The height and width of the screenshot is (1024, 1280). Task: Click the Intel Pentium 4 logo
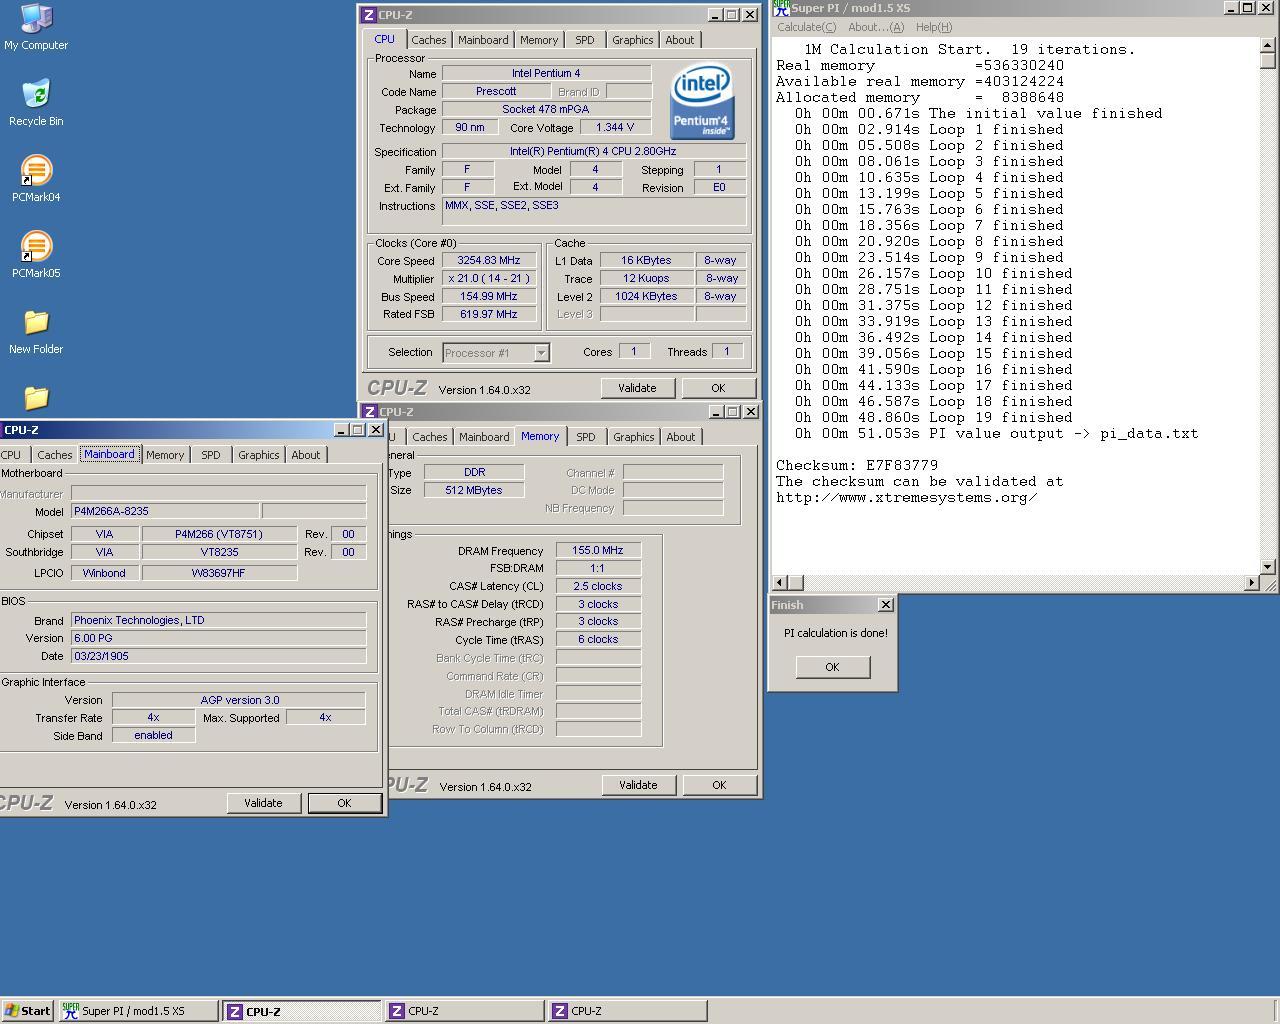coord(701,102)
